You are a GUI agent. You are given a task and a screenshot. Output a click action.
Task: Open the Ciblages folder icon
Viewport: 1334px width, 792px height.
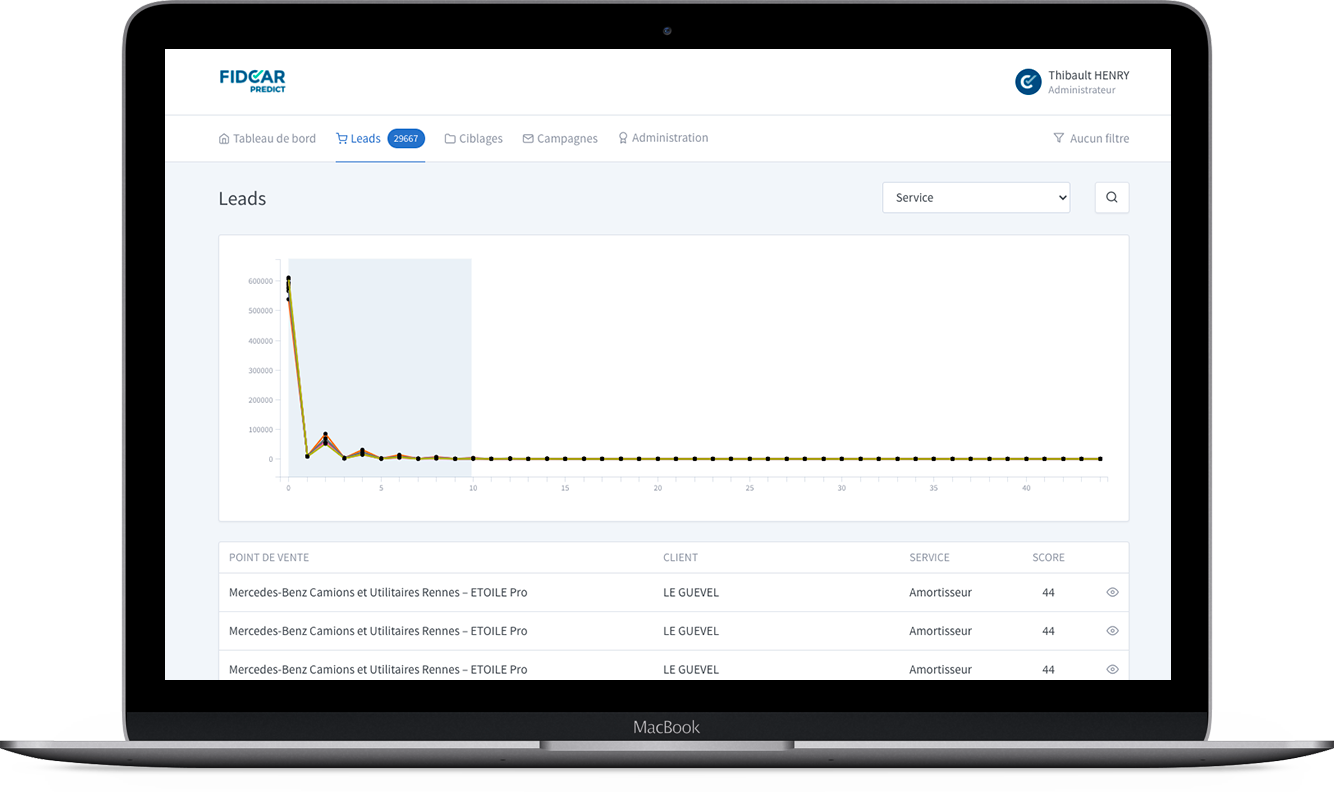[x=450, y=138]
